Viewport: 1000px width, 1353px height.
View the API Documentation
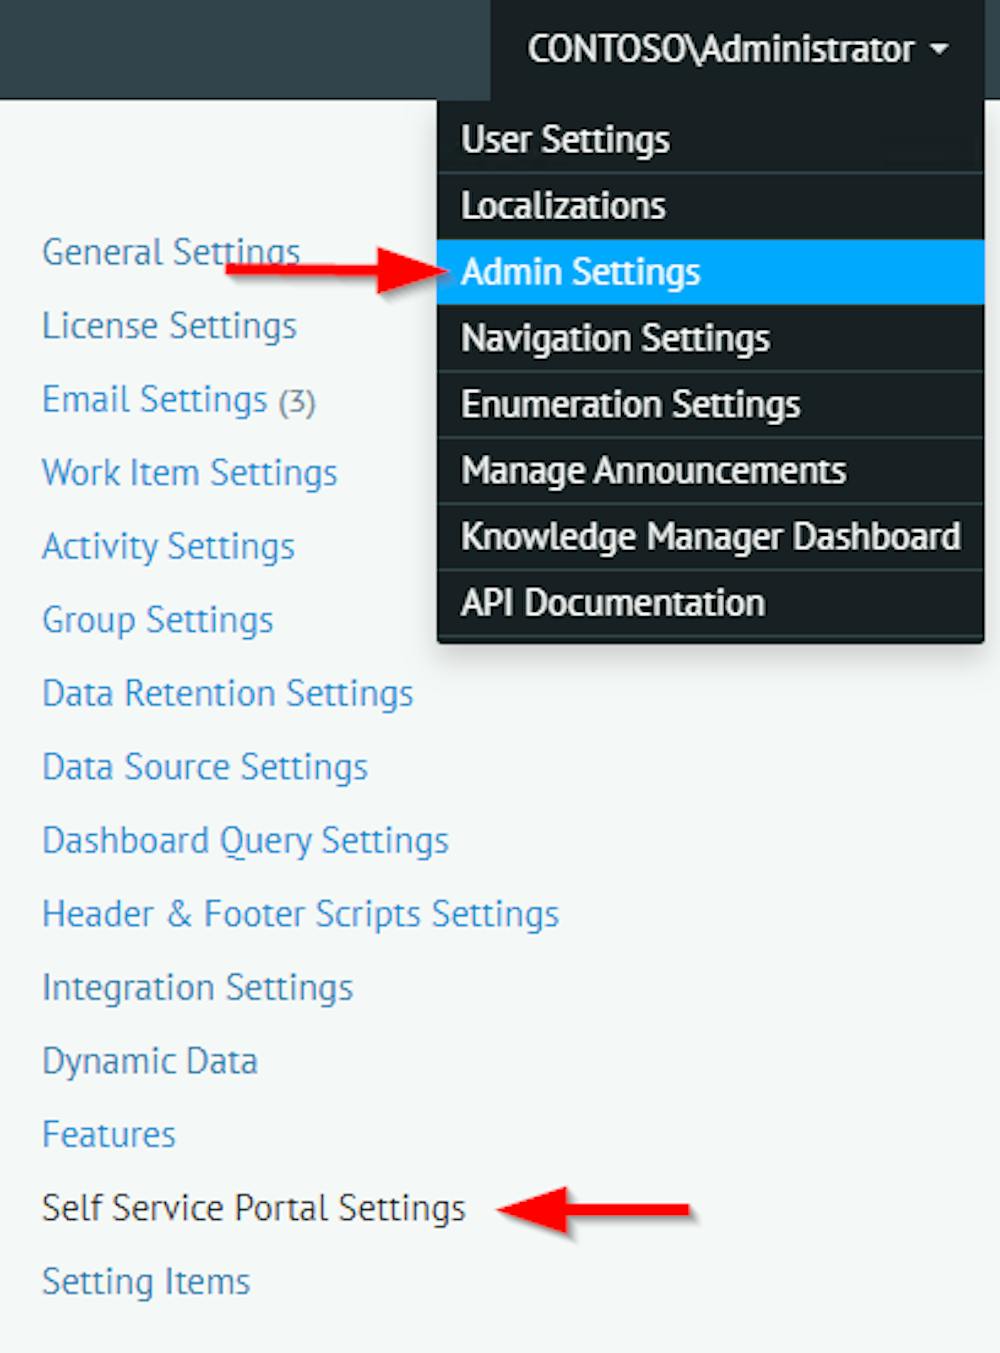(x=612, y=601)
